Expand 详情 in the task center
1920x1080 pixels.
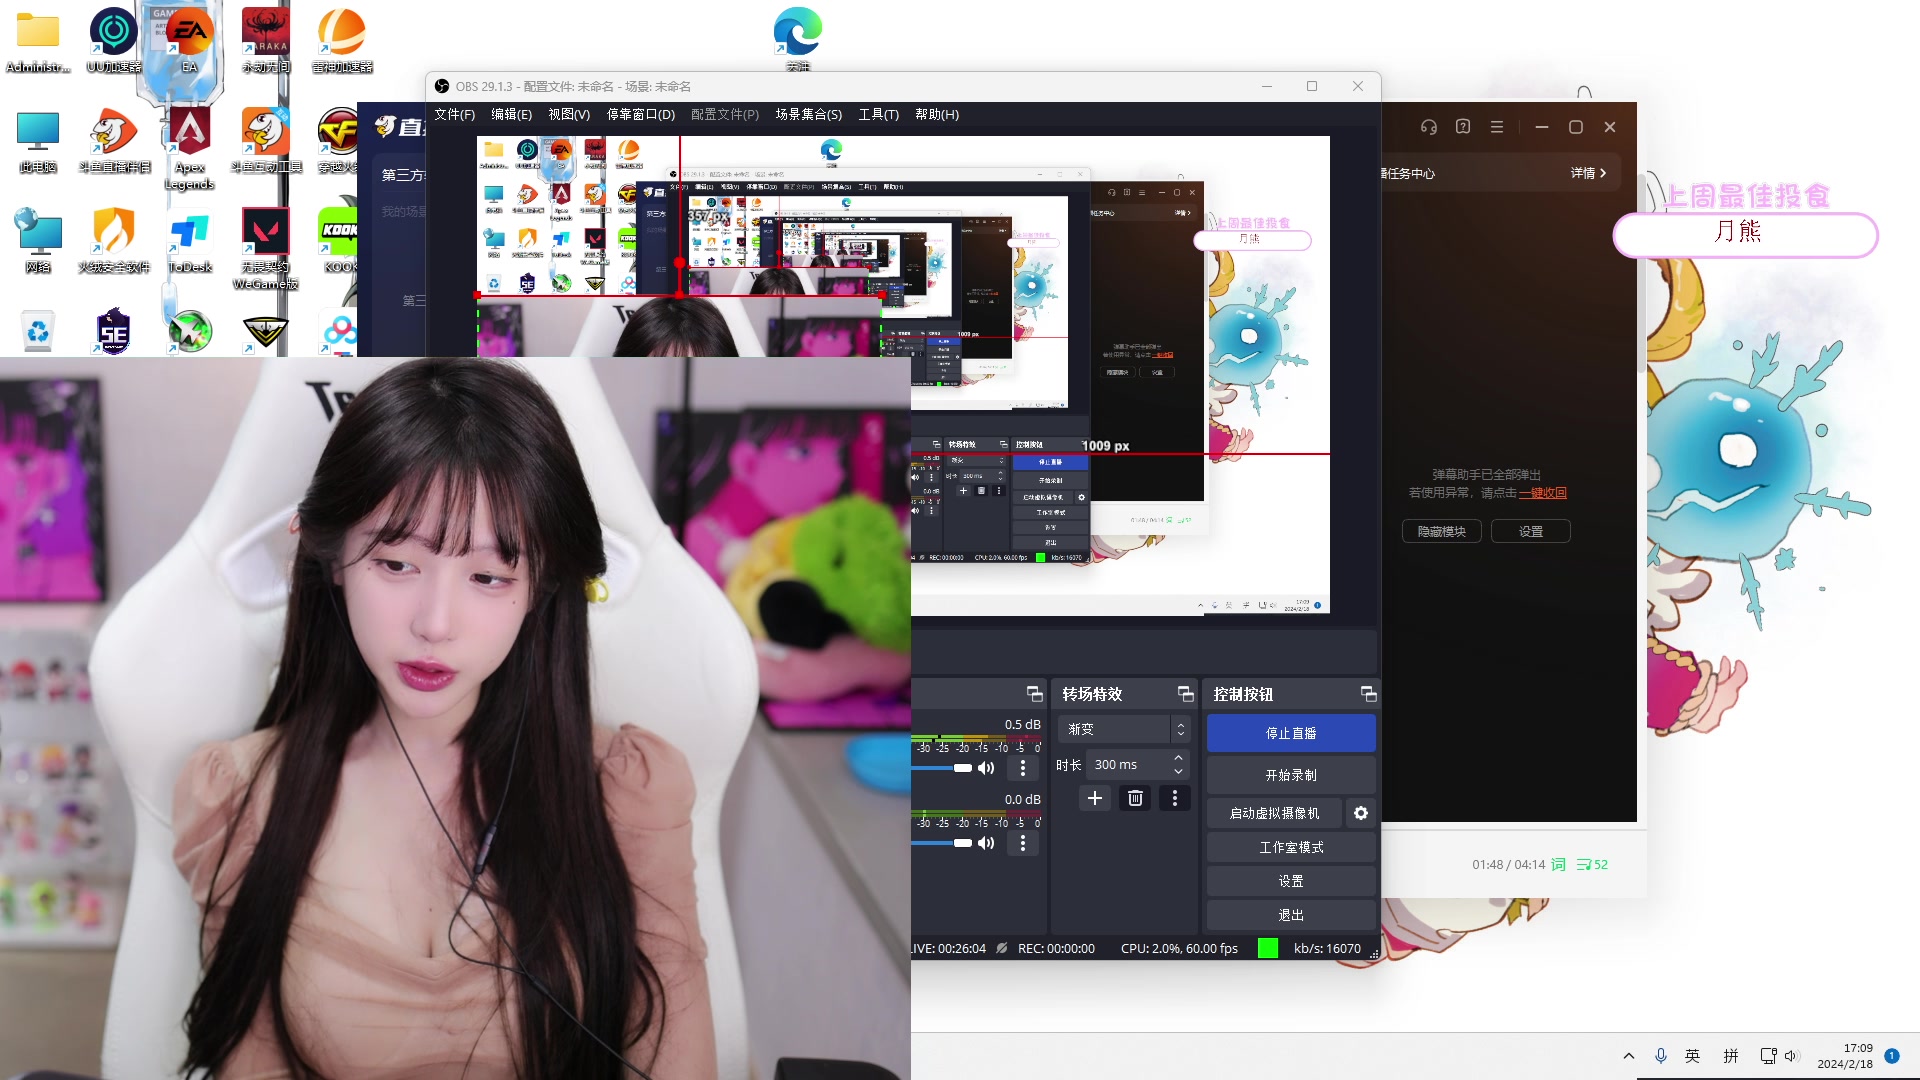coord(1588,173)
